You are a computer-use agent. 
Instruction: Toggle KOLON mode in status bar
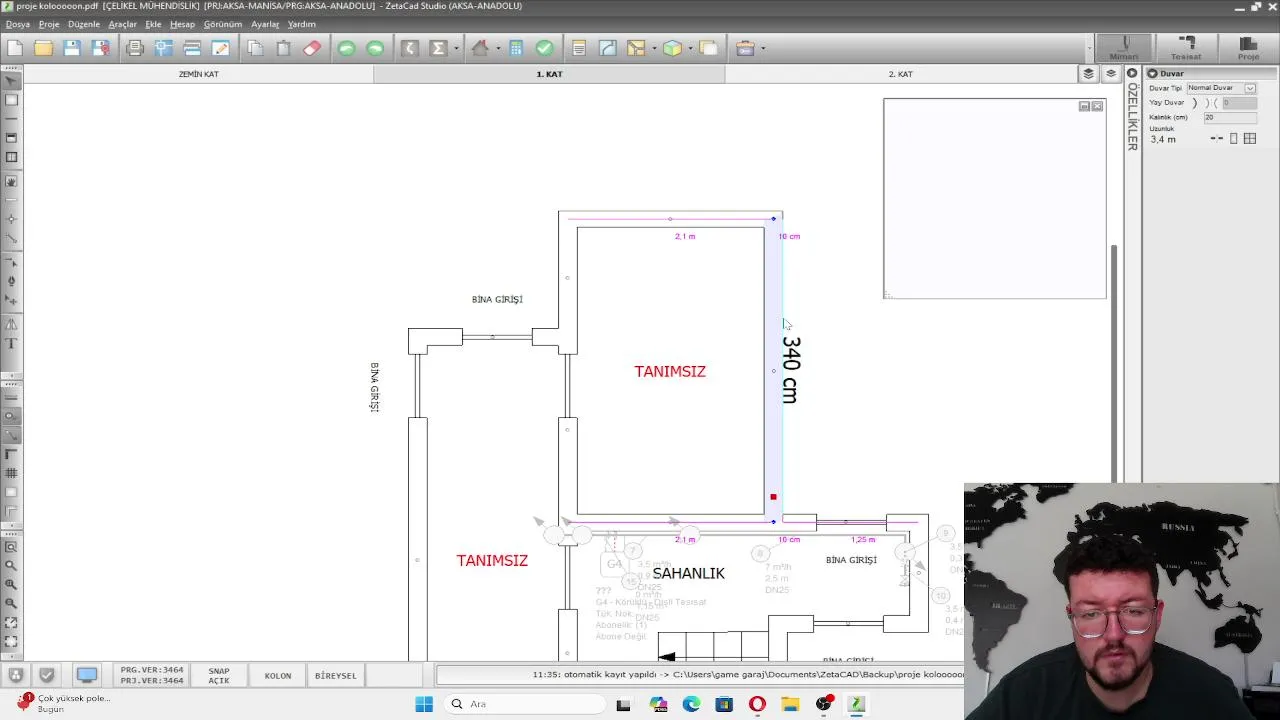tap(278, 676)
